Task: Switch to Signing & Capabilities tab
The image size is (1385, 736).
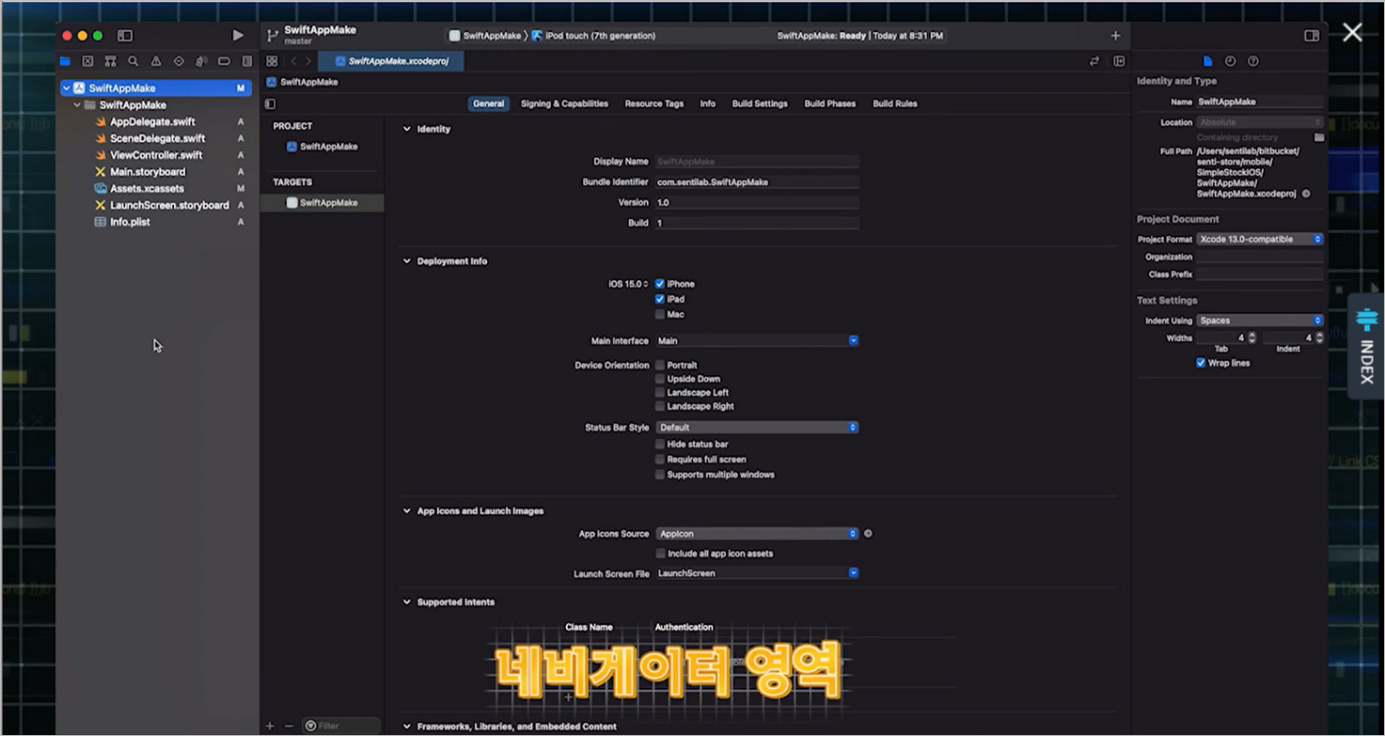Action: point(564,104)
